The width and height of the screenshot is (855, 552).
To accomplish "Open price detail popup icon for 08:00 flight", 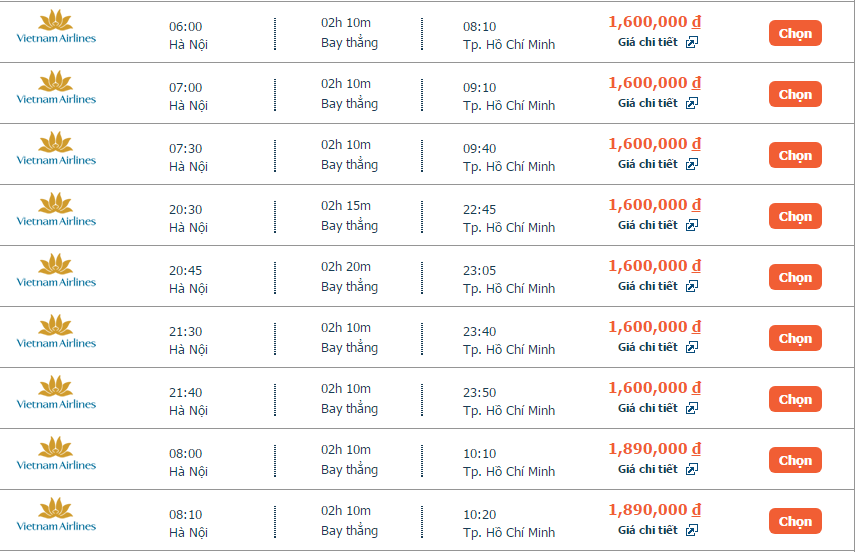I will (692, 469).
